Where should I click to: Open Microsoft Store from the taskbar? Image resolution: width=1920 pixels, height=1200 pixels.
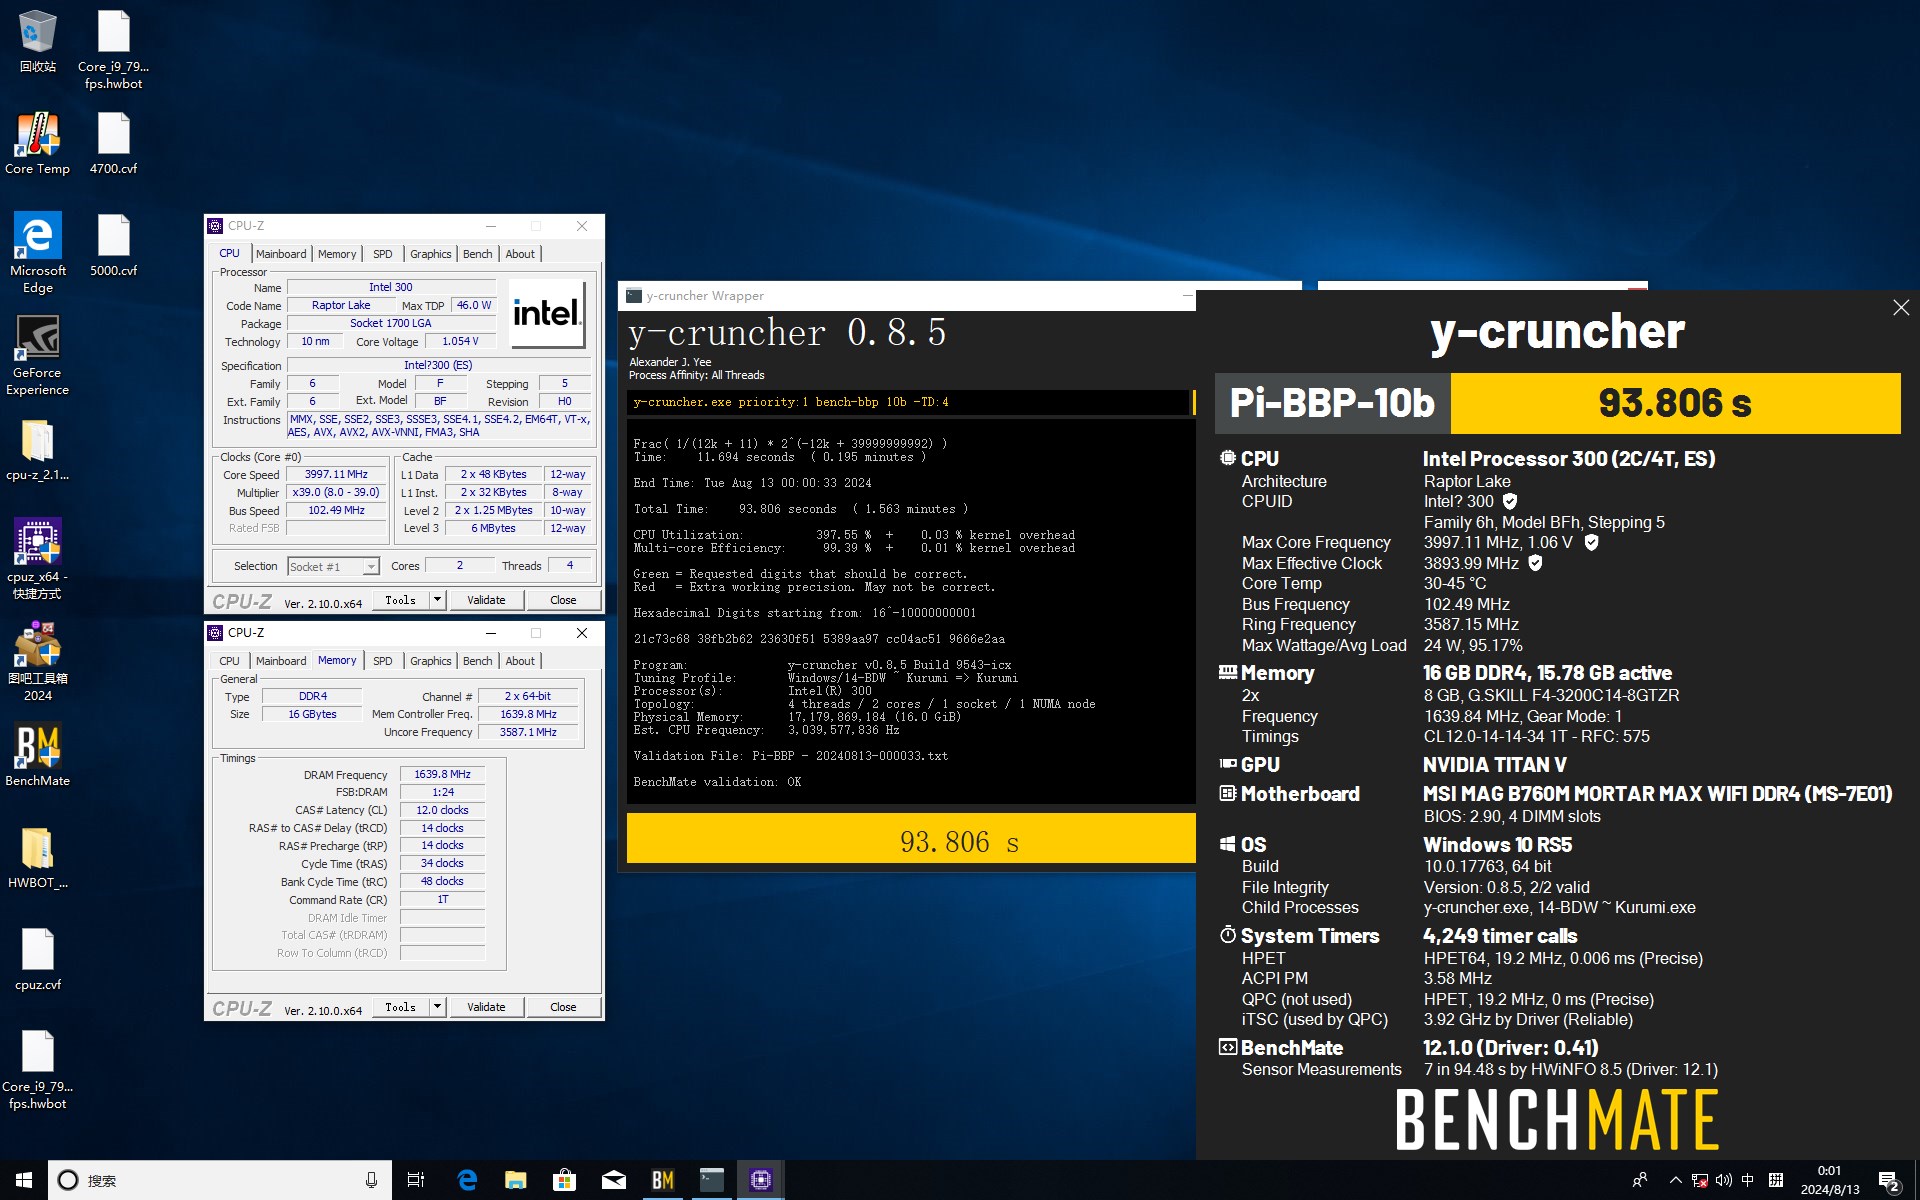tap(564, 1180)
